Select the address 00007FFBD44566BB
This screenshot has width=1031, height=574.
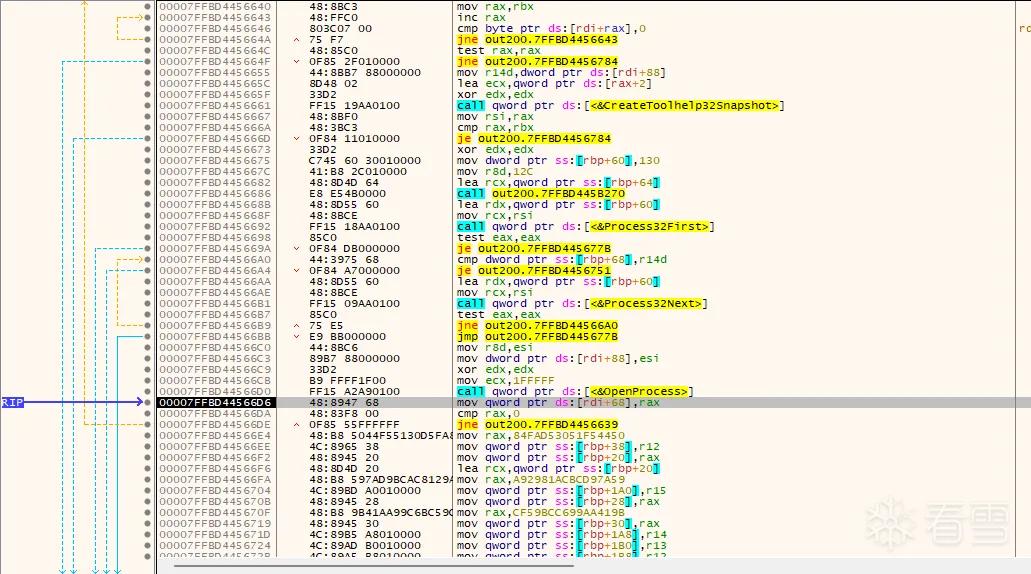pos(215,337)
